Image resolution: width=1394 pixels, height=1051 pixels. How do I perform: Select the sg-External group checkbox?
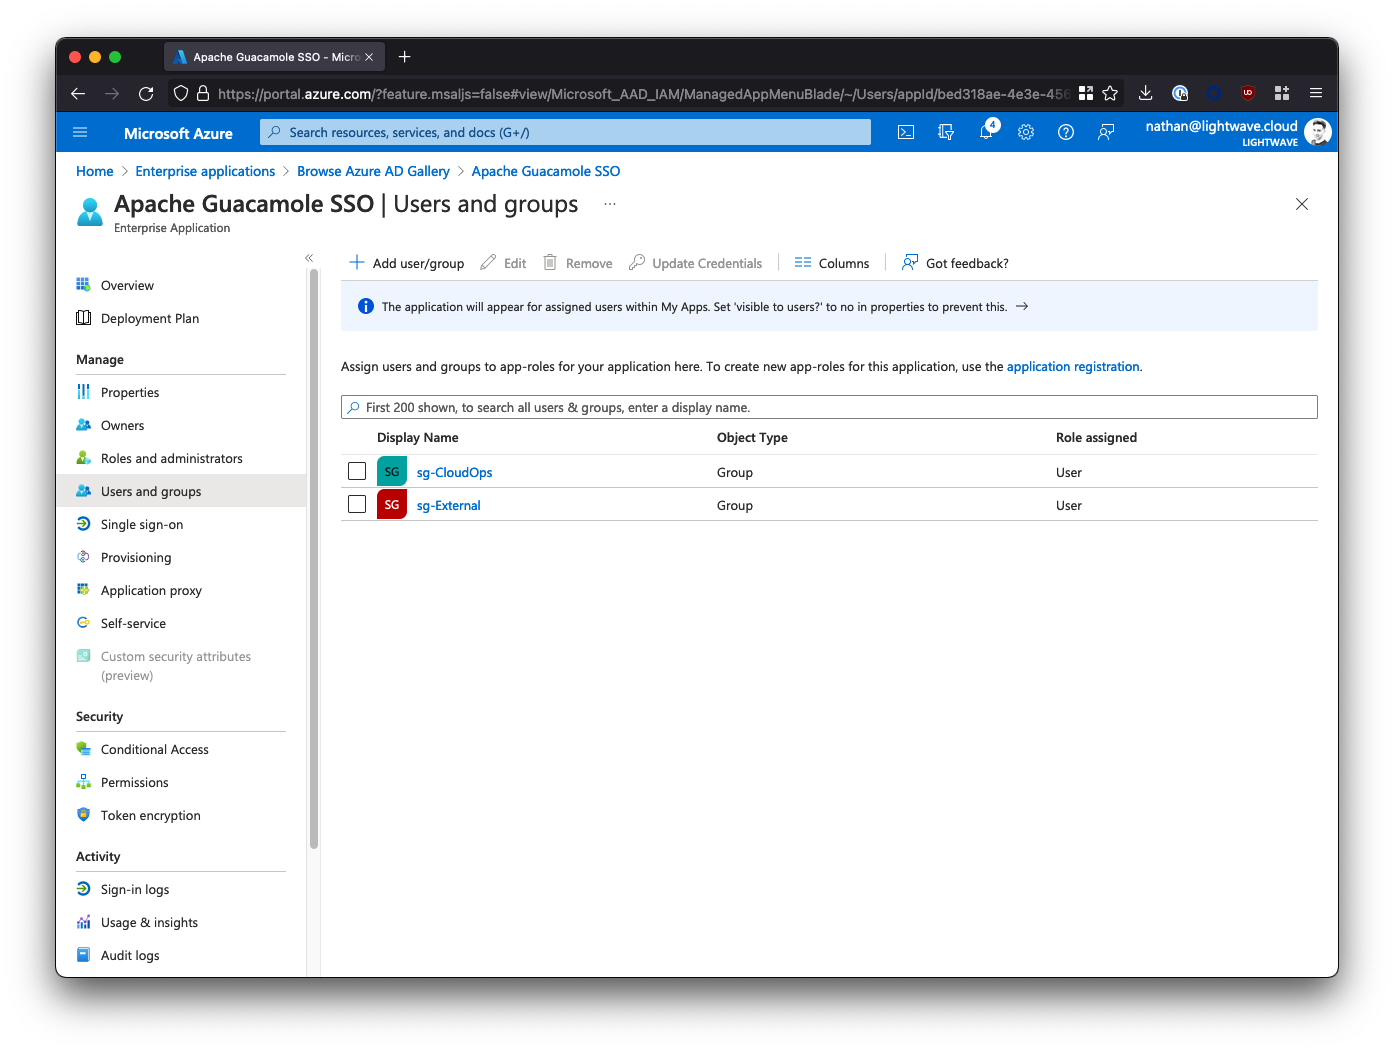click(x=357, y=504)
